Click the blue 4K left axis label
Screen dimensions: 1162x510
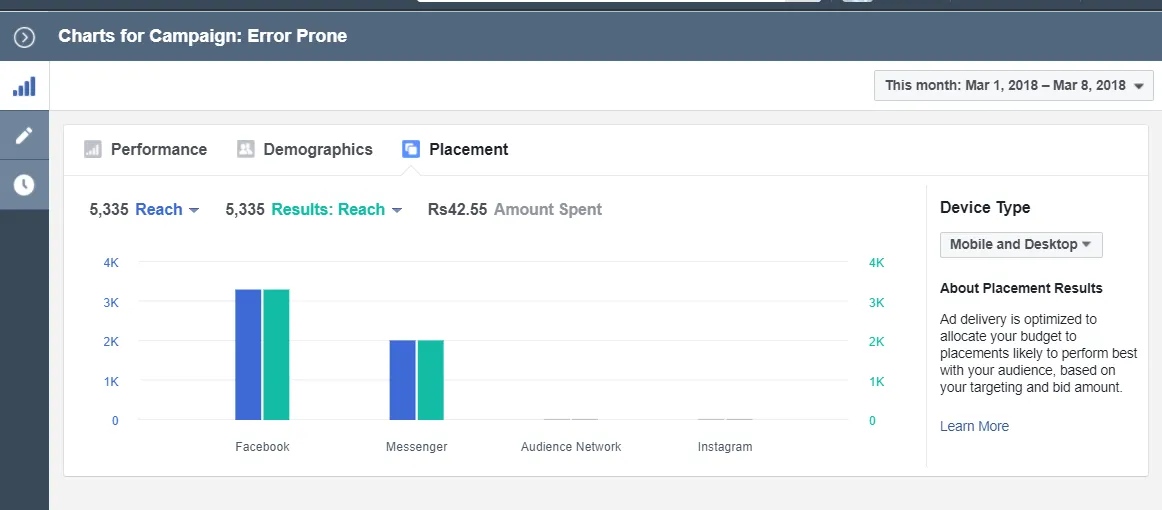[x=110, y=262]
